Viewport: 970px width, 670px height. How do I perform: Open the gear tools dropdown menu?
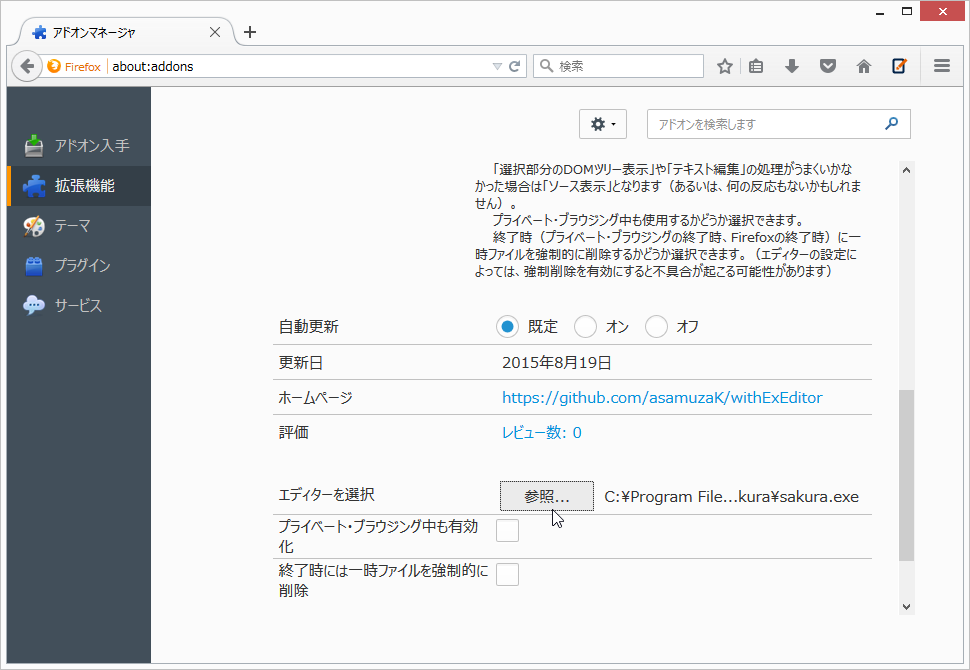(602, 123)
